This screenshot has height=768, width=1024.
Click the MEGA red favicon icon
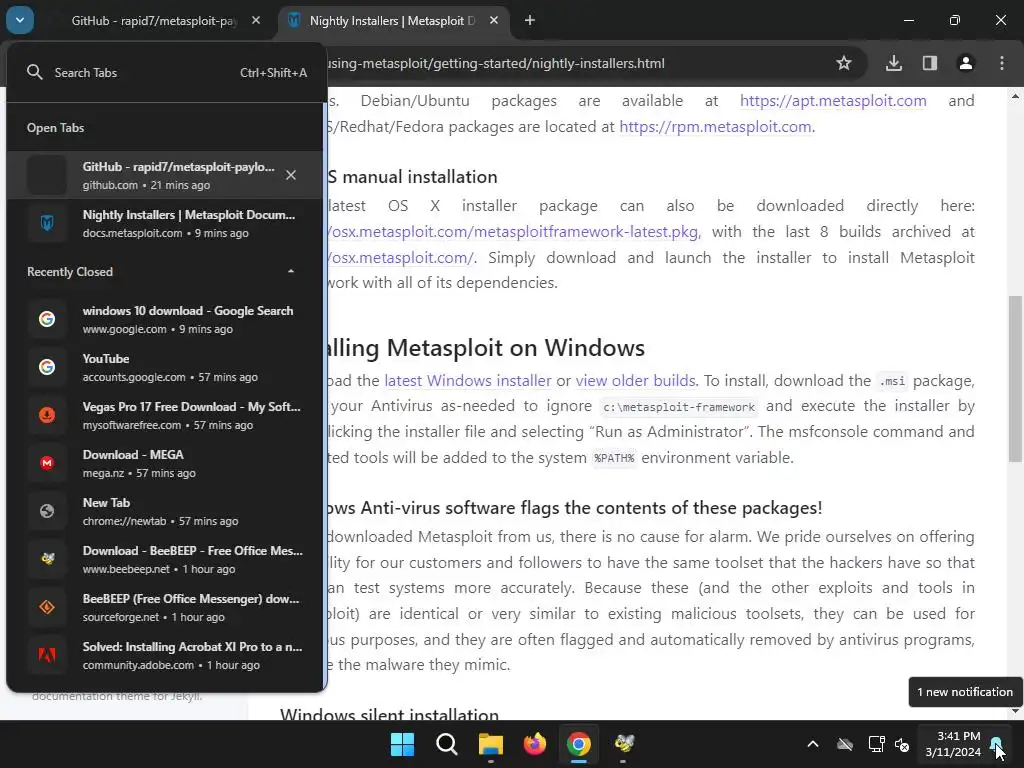click(x=47, y=463)
